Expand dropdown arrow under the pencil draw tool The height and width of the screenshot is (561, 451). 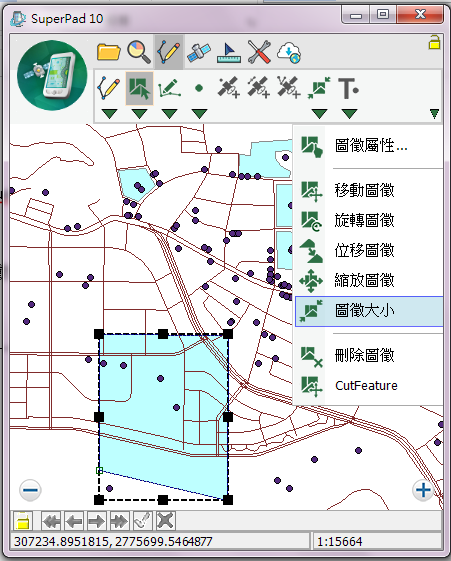point(109,114)
